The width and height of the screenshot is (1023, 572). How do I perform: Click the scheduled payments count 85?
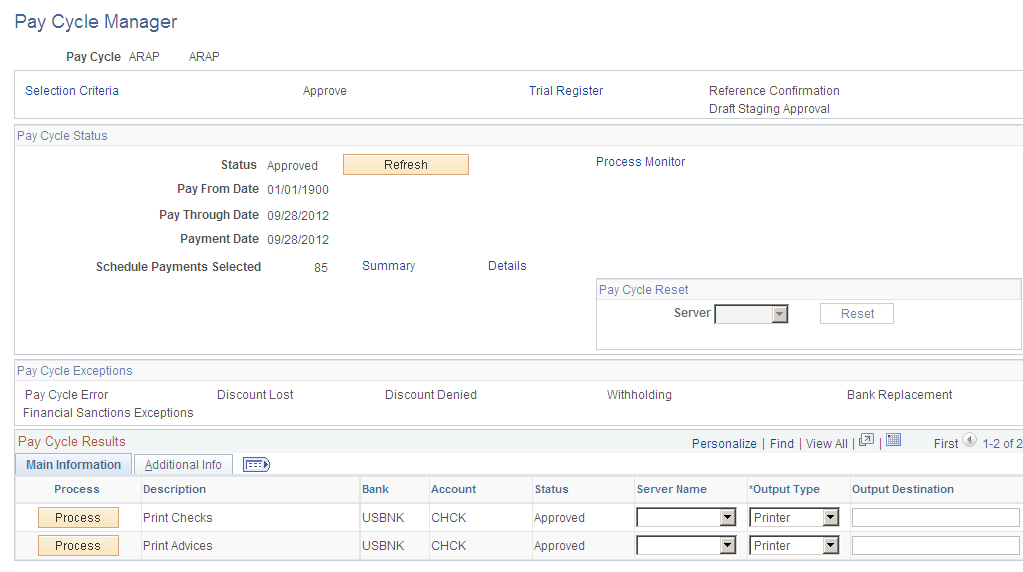pyautogui.click(x=320, y=267)
